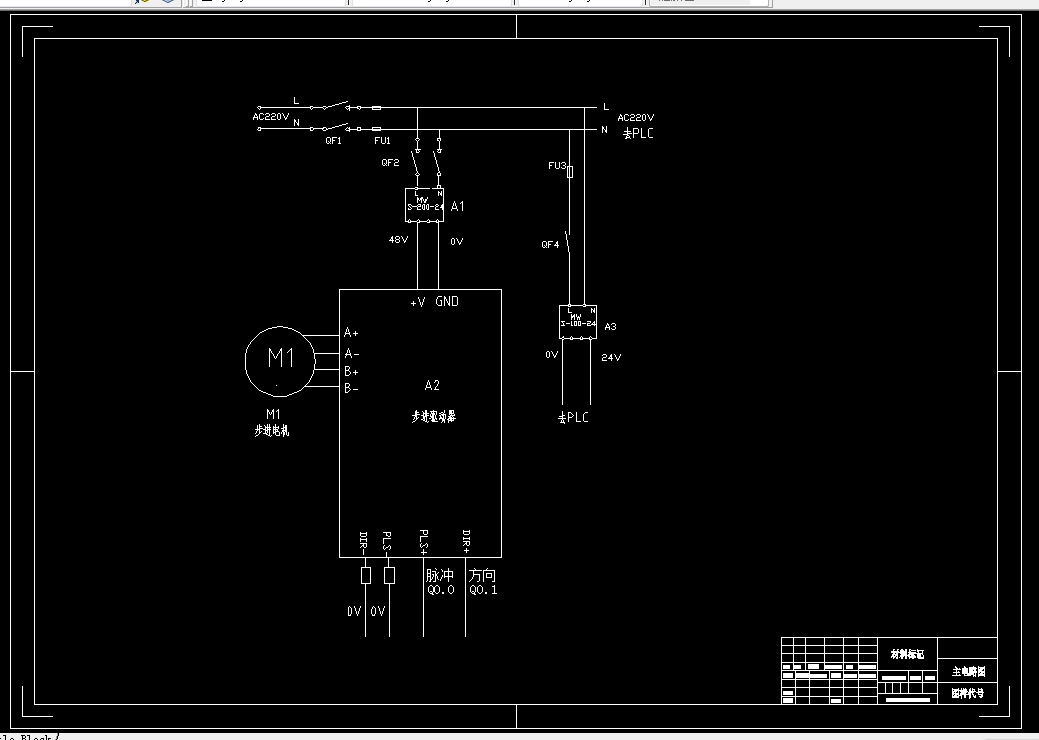
Task: Click the 48V output label
Action: point(398,240)
